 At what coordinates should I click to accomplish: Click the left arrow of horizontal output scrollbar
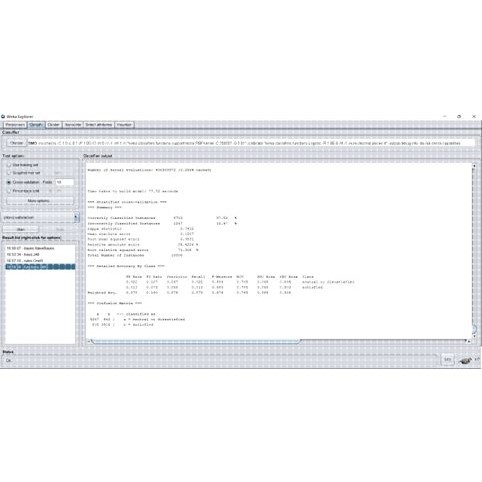click(x=89, y=341)
